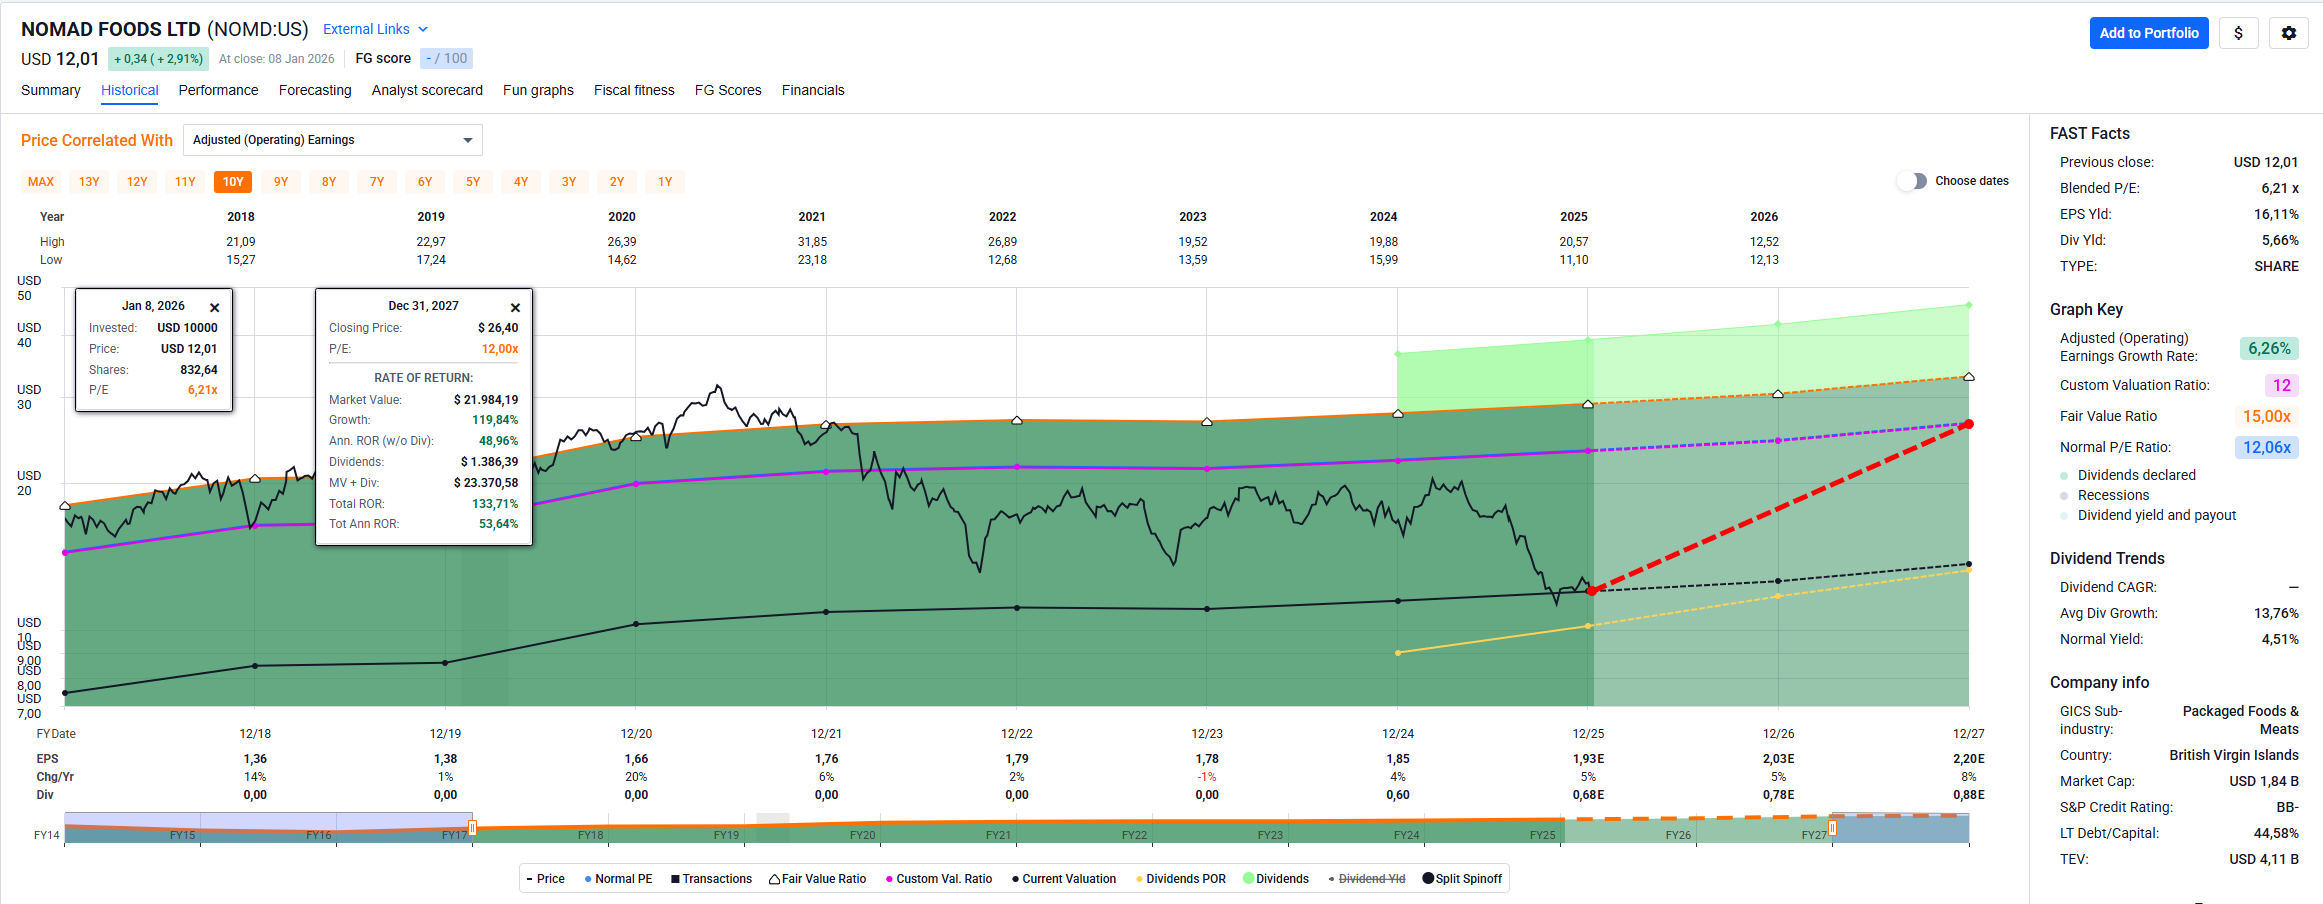Open the Adjusted (Operating) Earnings dropdown
Image resolution: width=2323 pixels, height=904 pixels.
(332, 140)
